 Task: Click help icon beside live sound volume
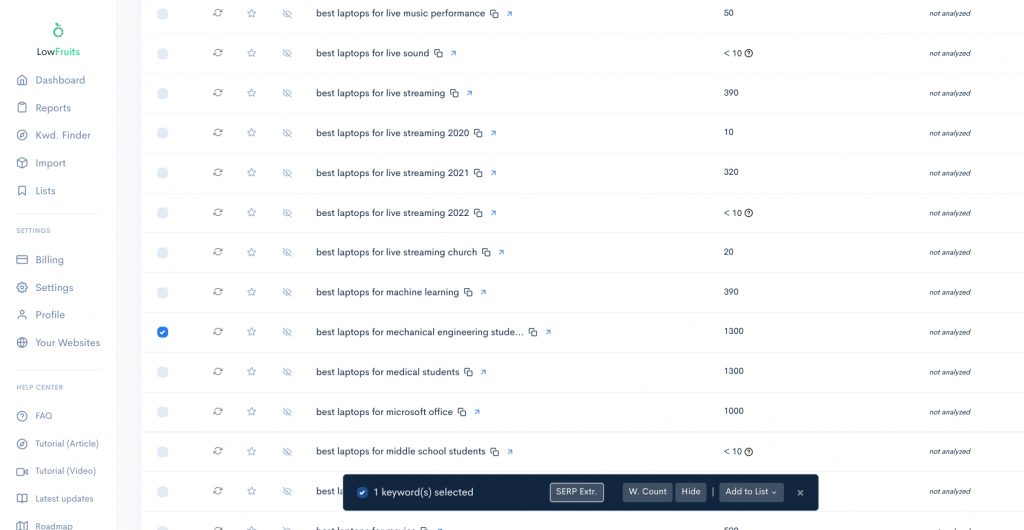coord(748,54)
